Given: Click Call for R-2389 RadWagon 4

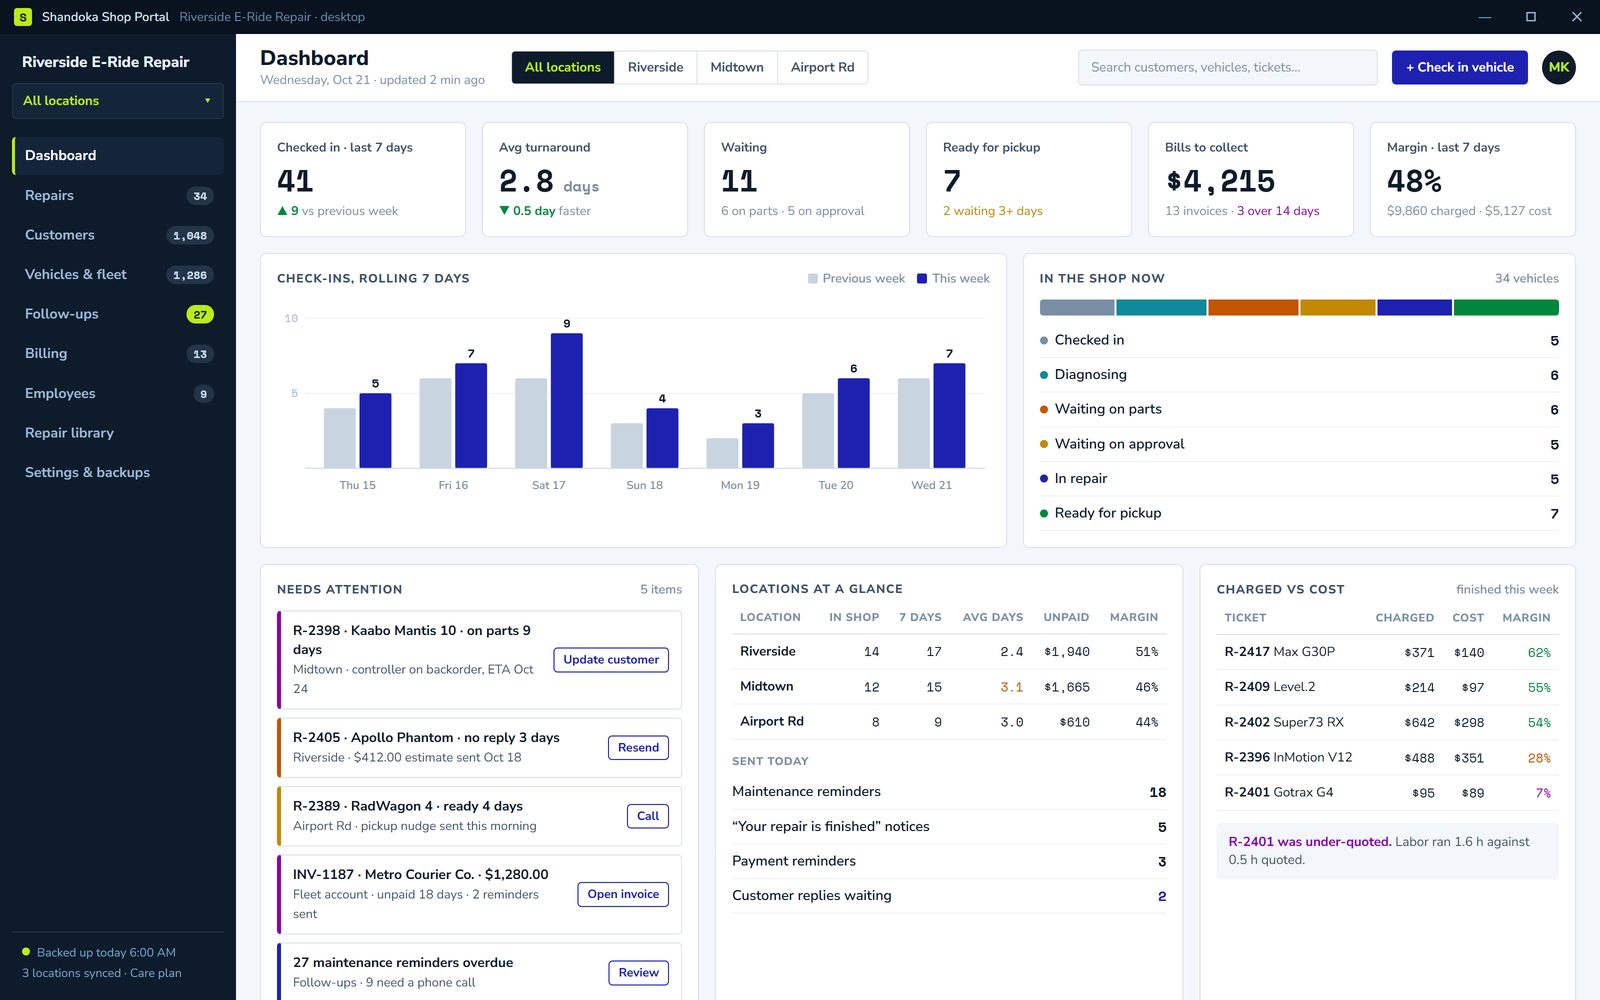Looking at the screenshot, I should pyautogui.click(x=648, y=816).
